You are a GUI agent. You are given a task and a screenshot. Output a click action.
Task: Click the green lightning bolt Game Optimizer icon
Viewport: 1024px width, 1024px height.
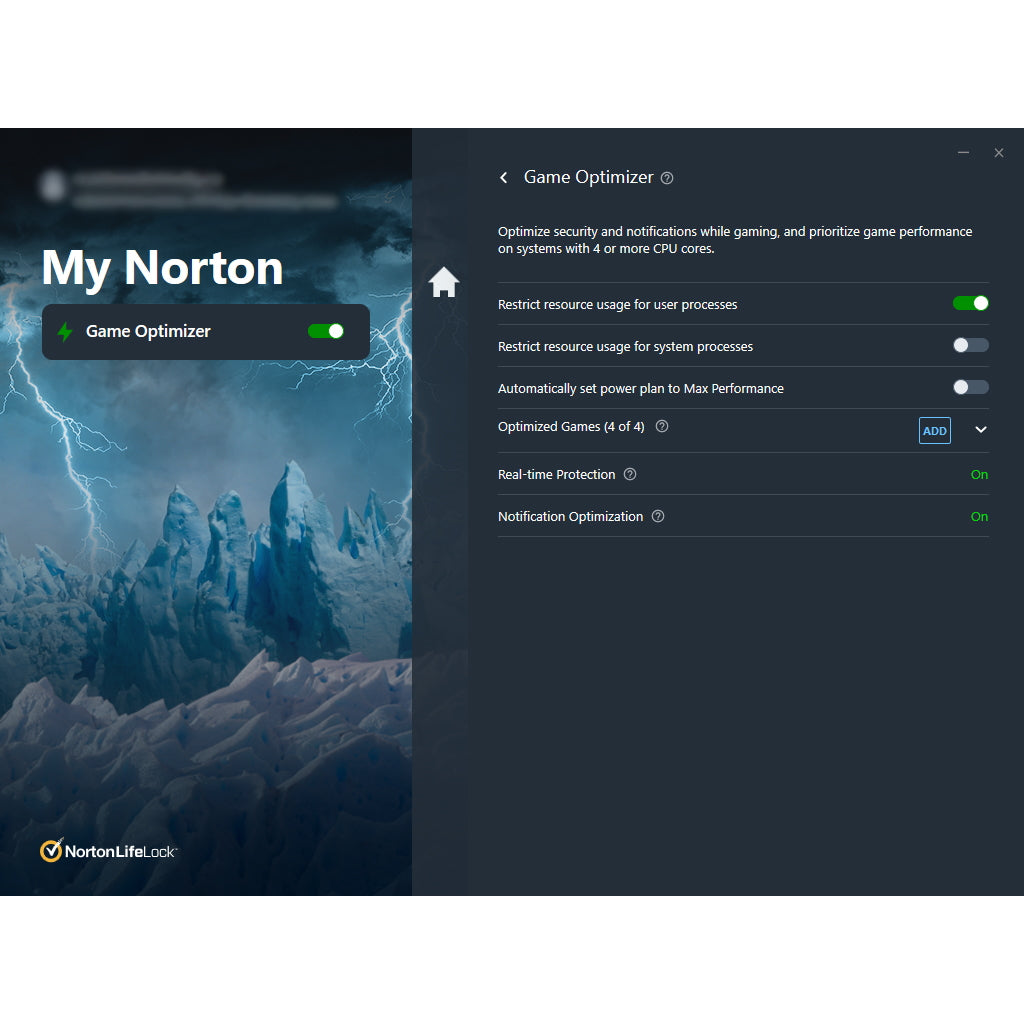(66, 331)
